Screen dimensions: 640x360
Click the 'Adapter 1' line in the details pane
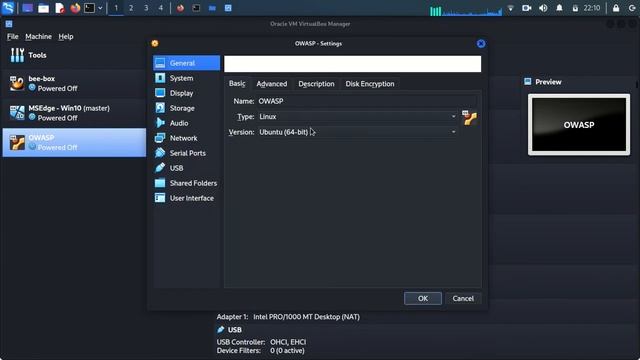tap(288, 317)
